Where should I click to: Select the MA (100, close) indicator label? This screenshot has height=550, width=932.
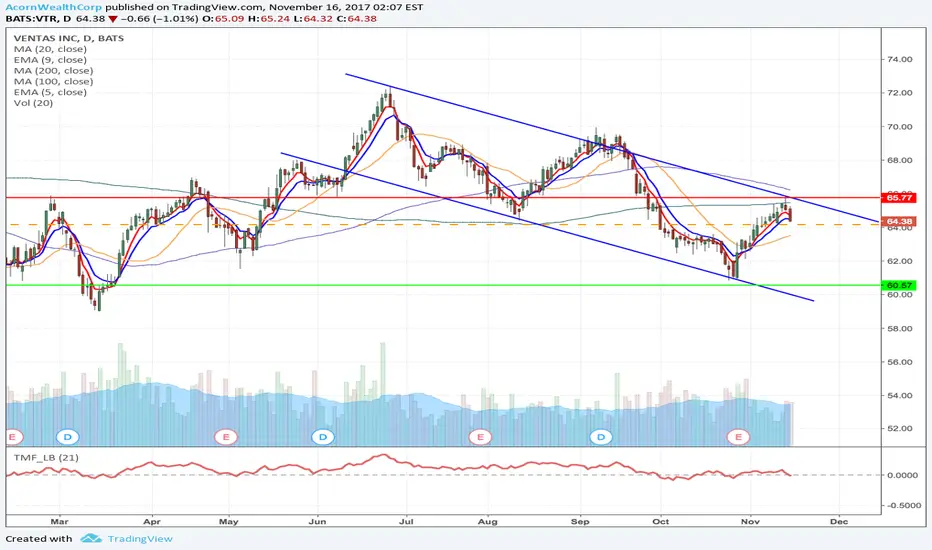tap(53, 81)
